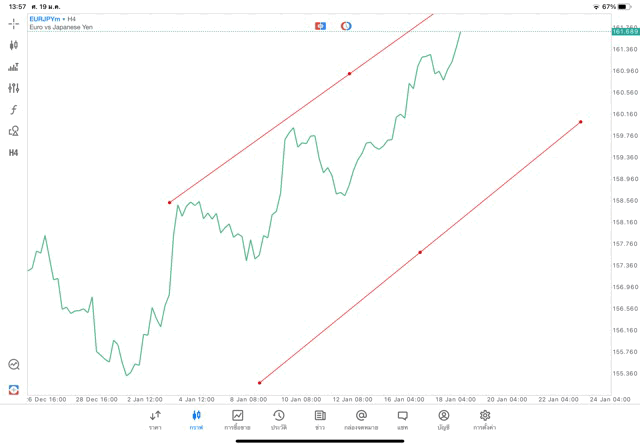This screenshot has width=640, height=447.
Task: Select the crosshair tool
Action: click(x=14, y=23)
